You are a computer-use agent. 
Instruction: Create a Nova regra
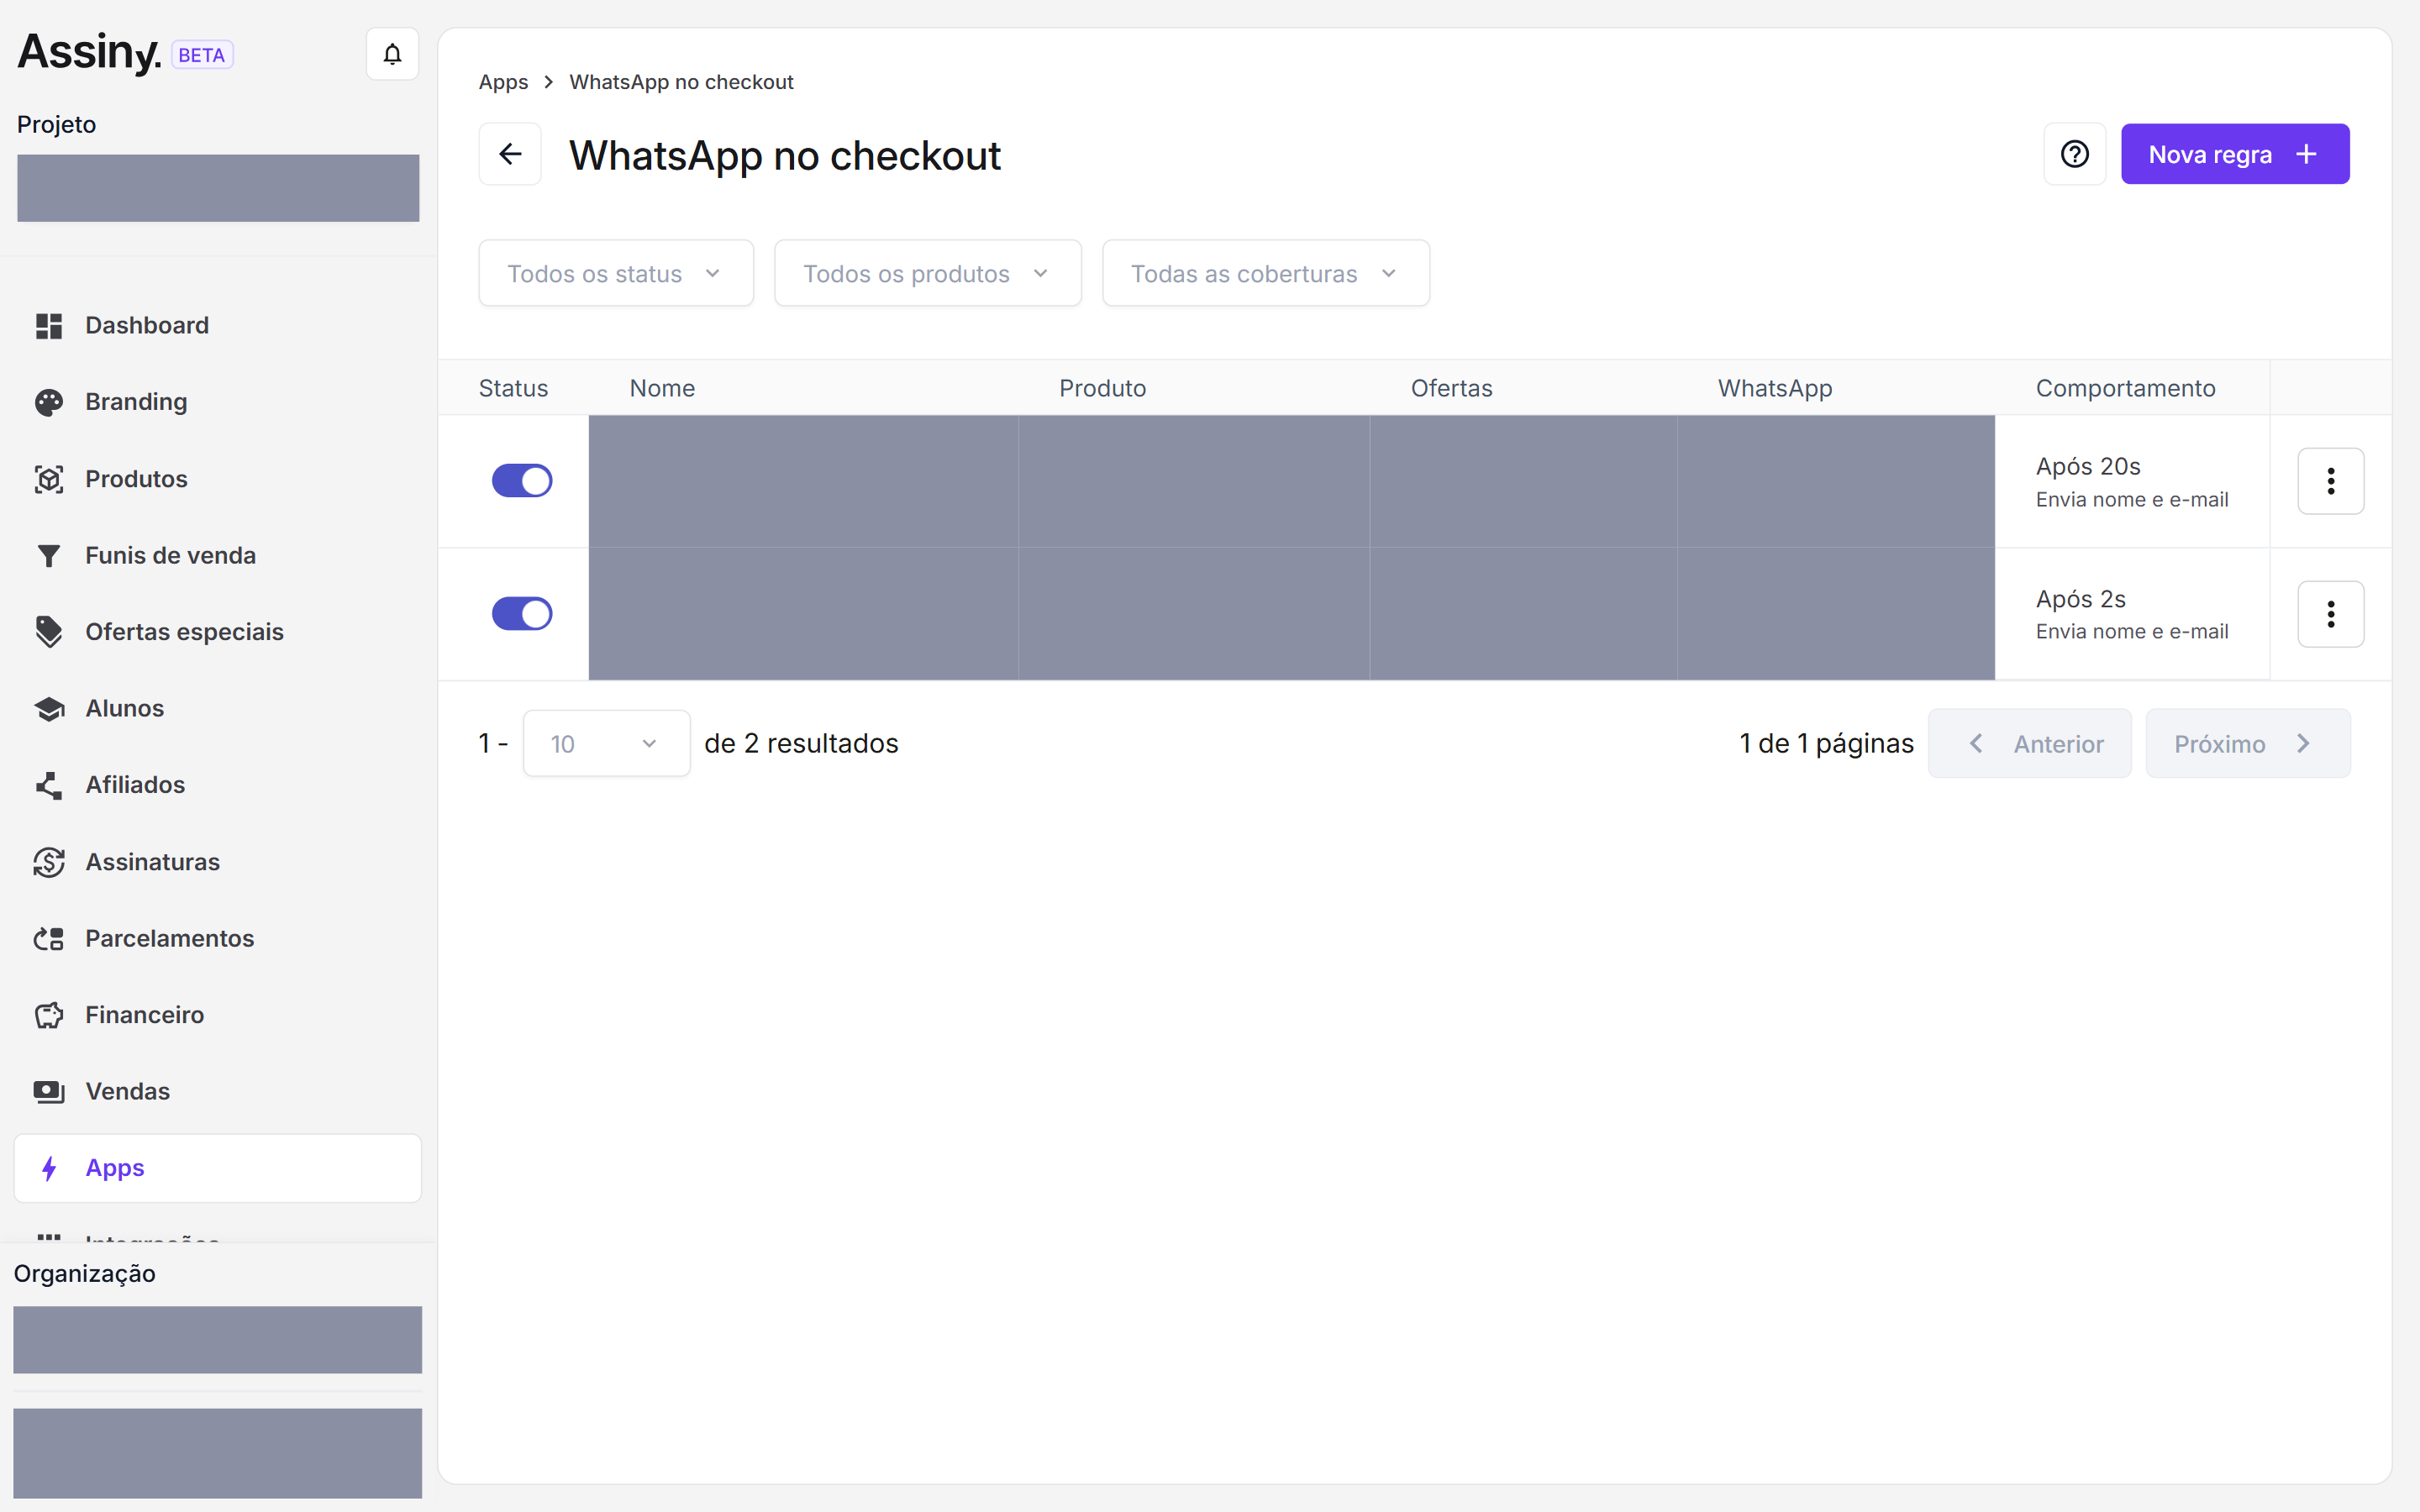click(x=2235, y=154)
